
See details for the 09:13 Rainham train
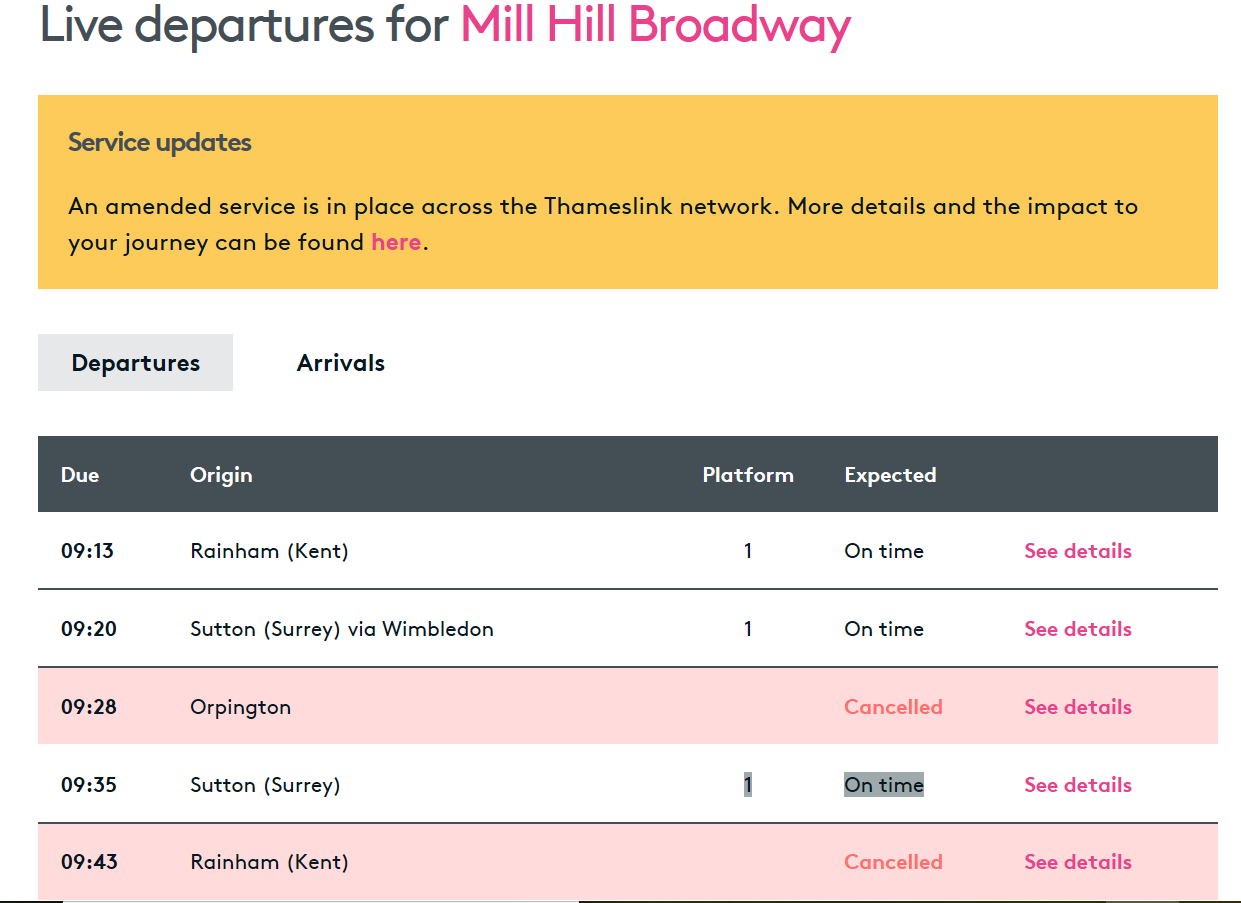pos(1078,551)
